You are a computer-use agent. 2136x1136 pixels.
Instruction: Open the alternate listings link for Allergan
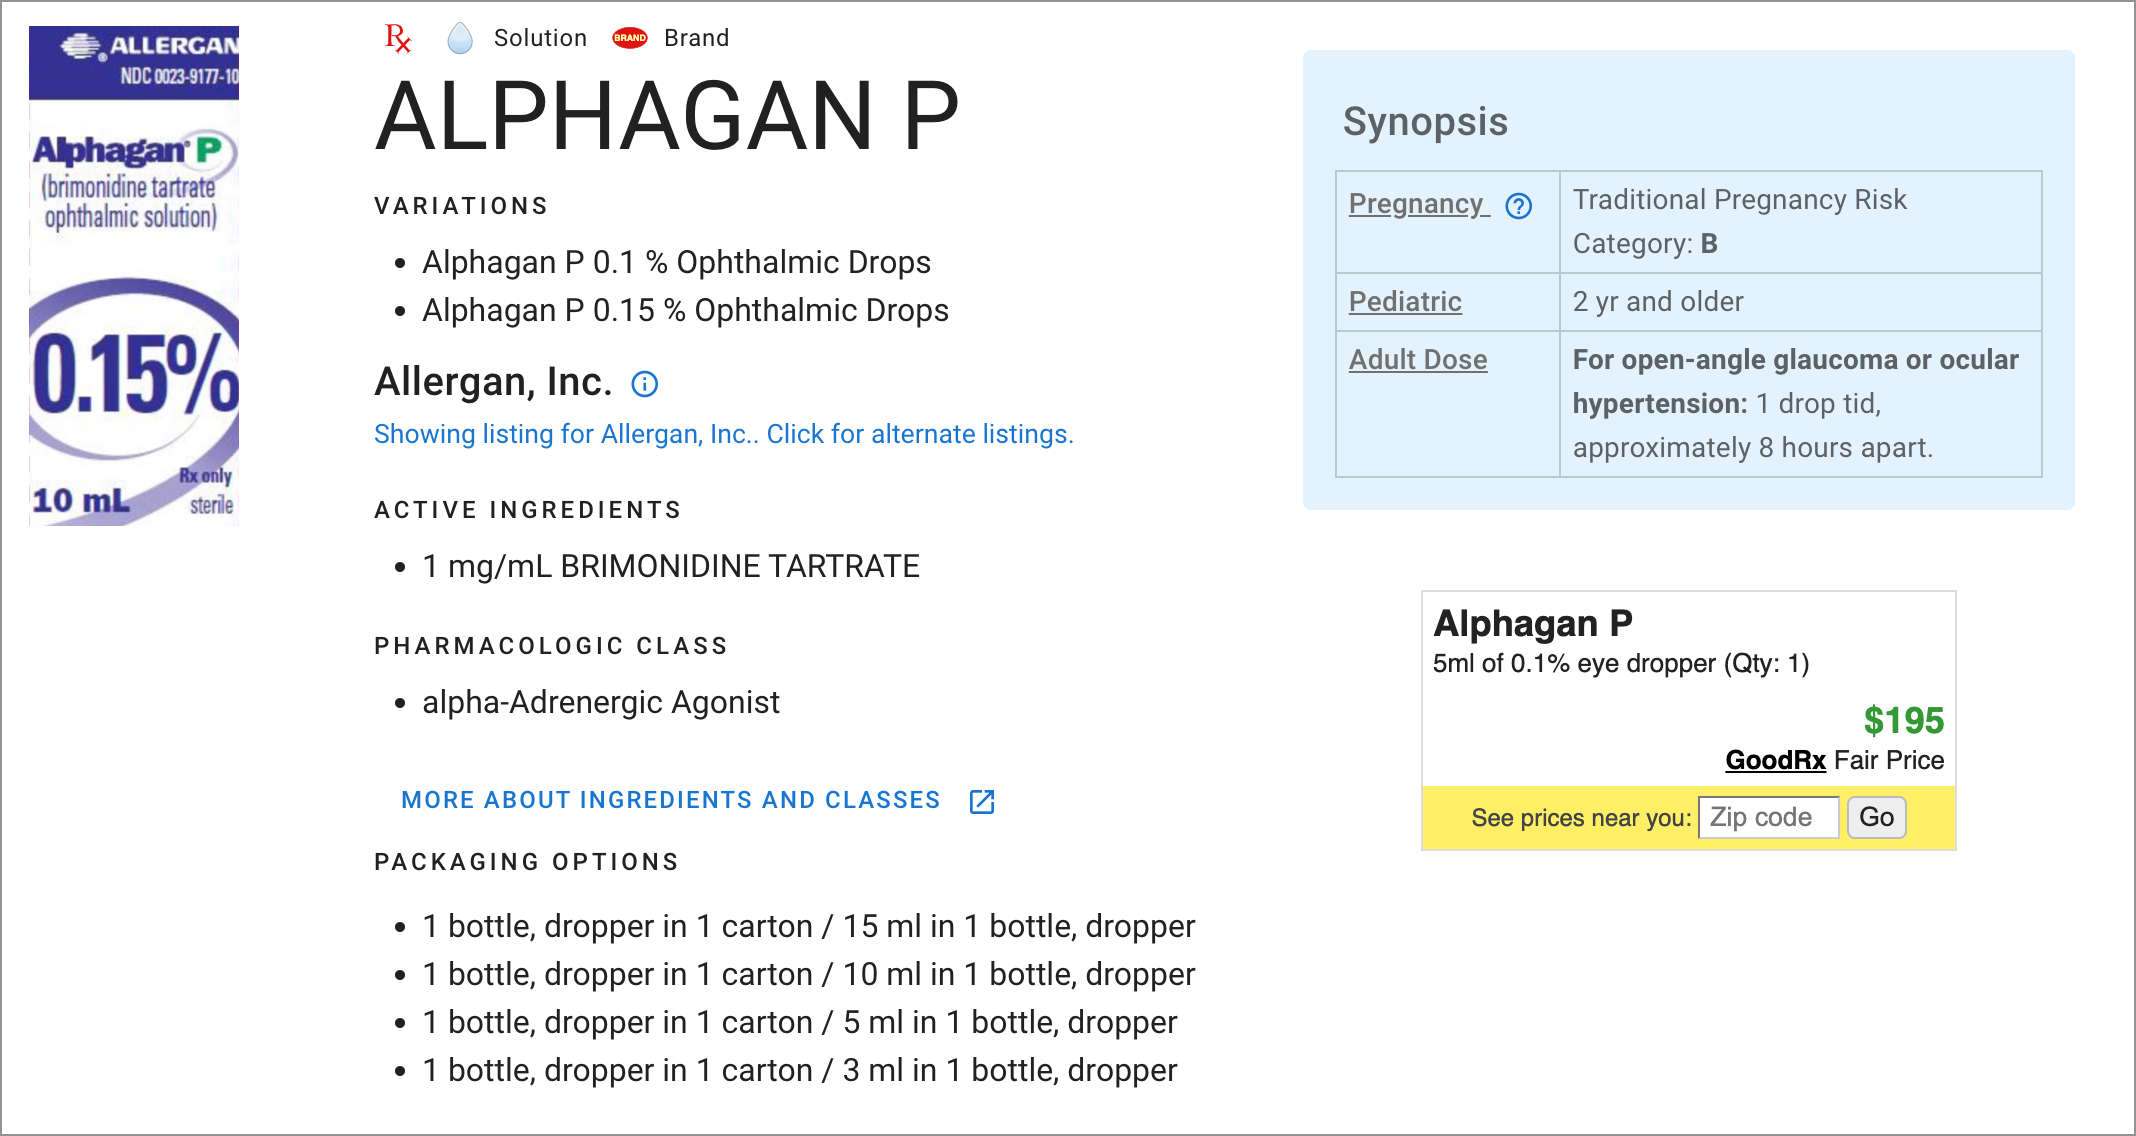(723, 434)
